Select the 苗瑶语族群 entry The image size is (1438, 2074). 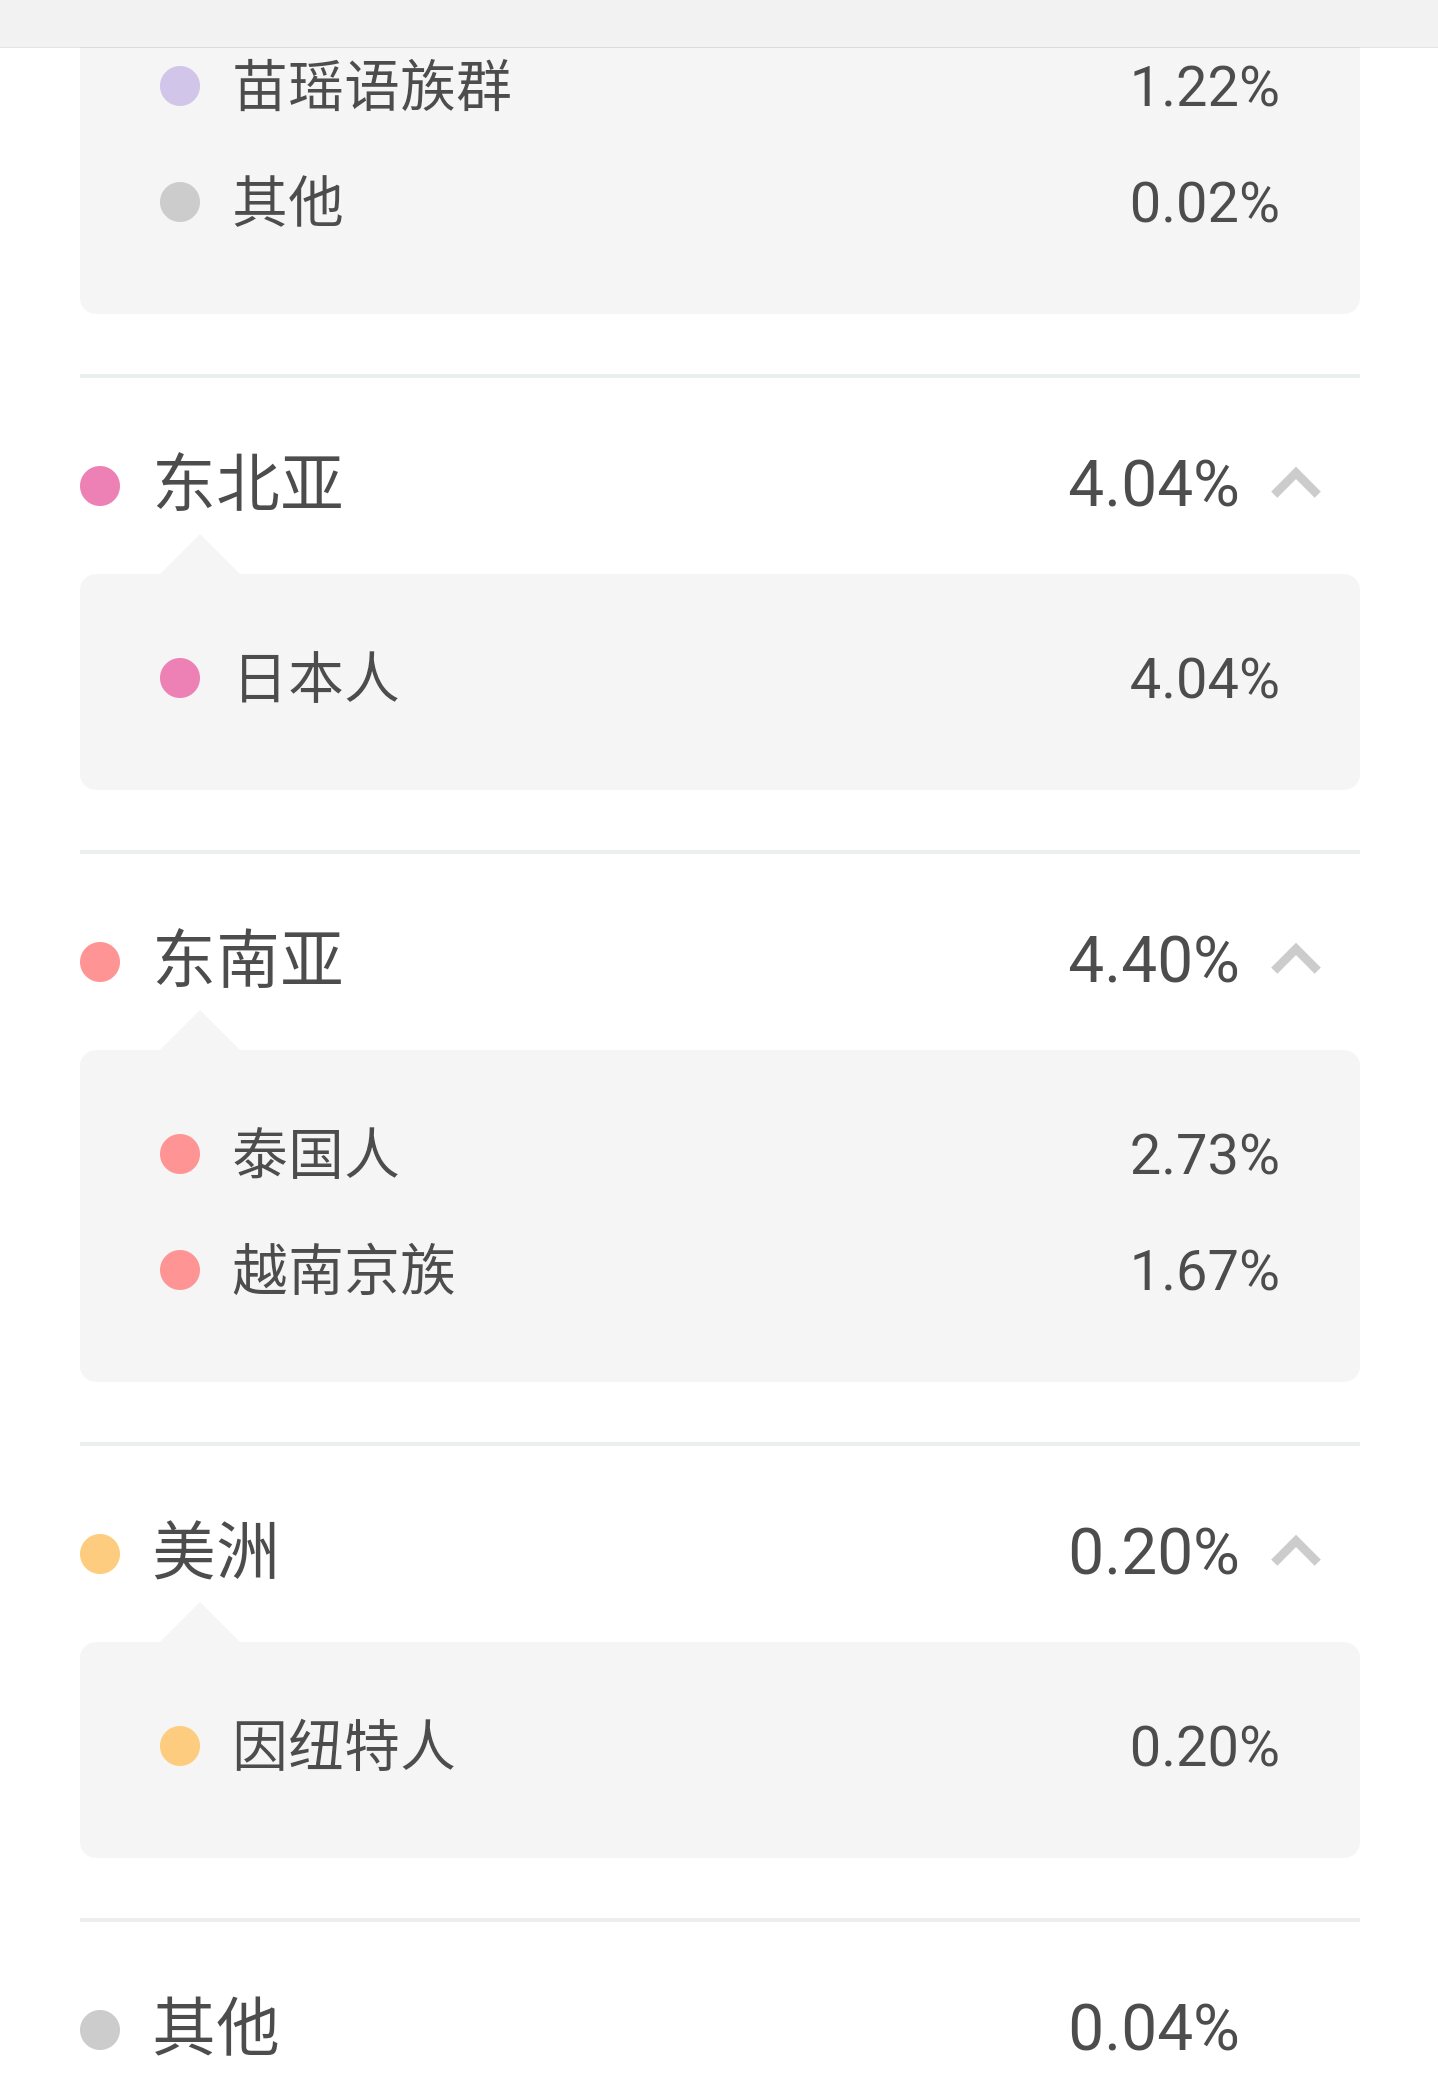click(x=720, y=87)
